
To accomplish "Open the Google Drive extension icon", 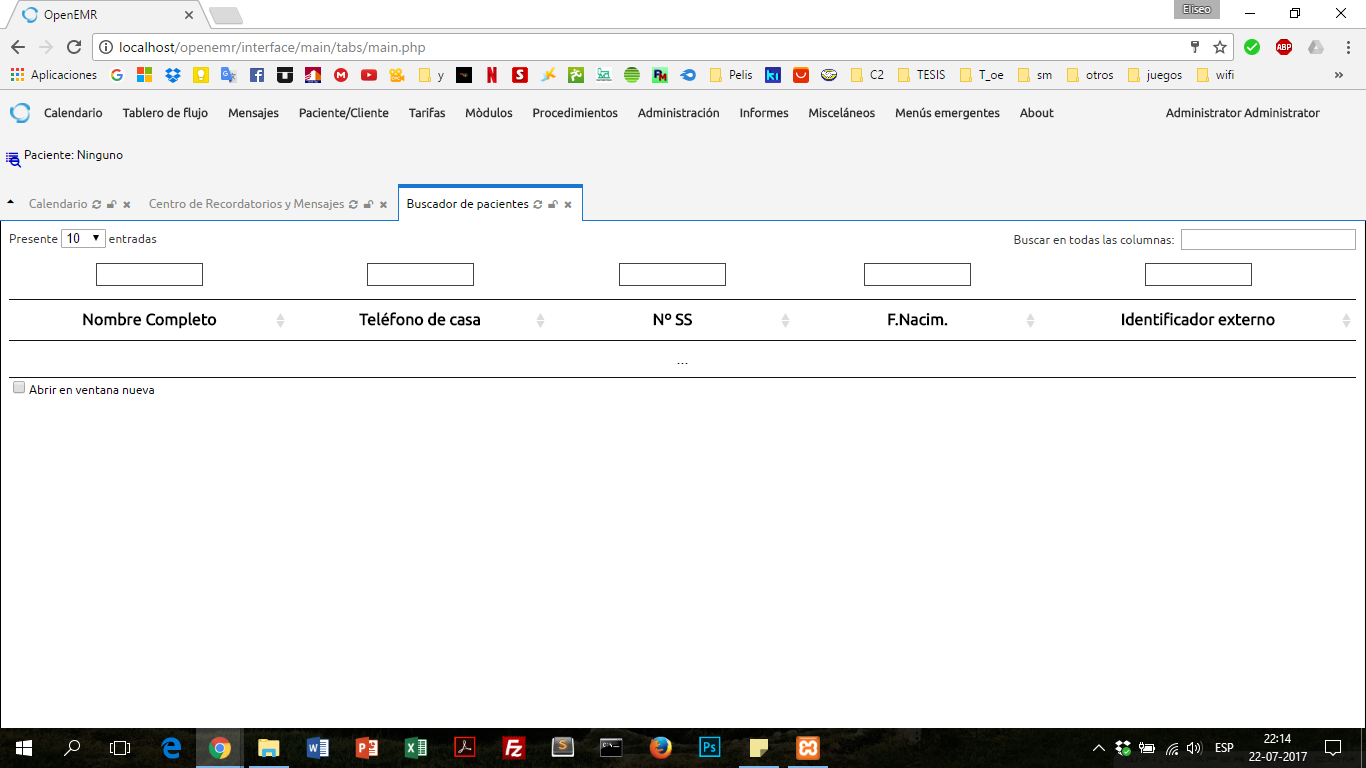I will (1316, 47).
